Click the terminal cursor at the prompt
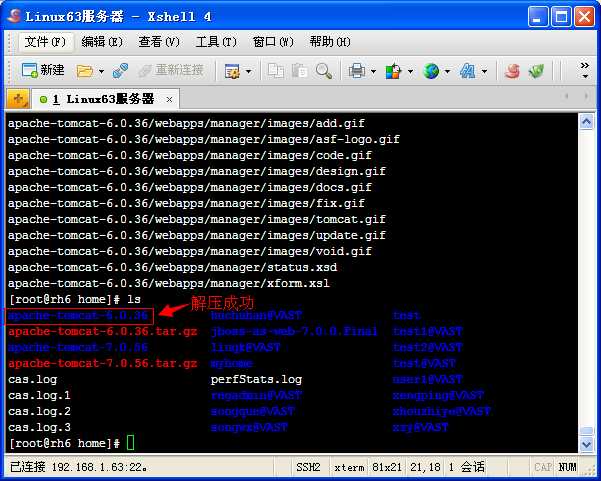The width and height of the screenshot is (601, 481). [x=130, y=442]
